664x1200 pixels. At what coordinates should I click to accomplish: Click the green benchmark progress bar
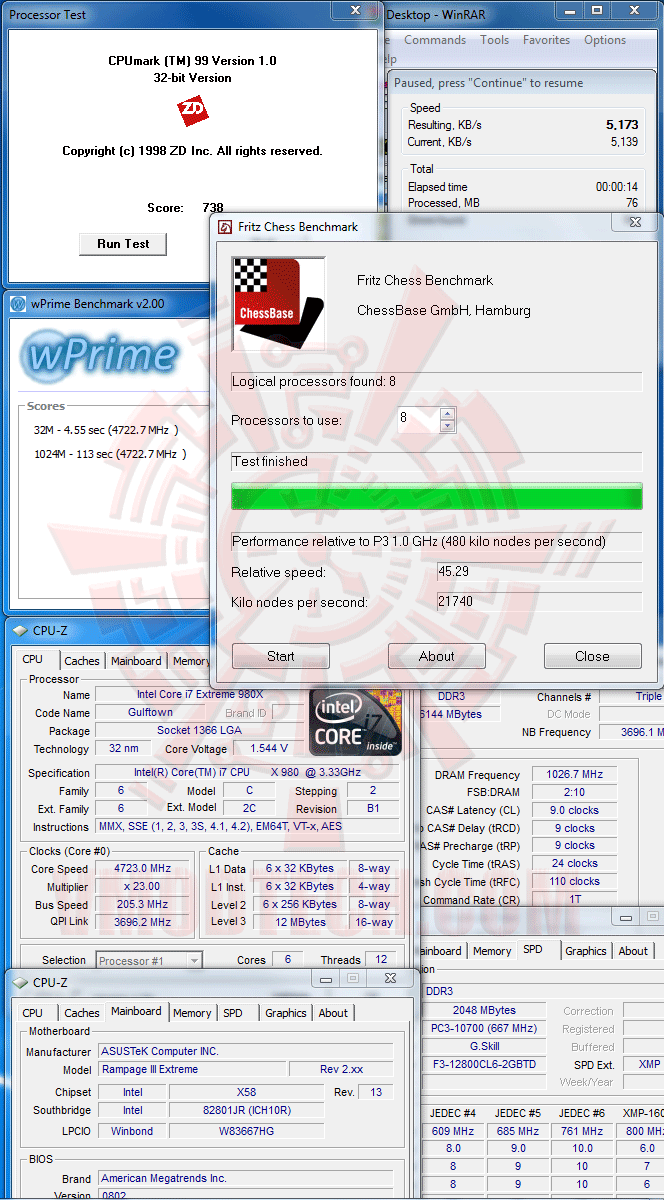pos(437,497)
